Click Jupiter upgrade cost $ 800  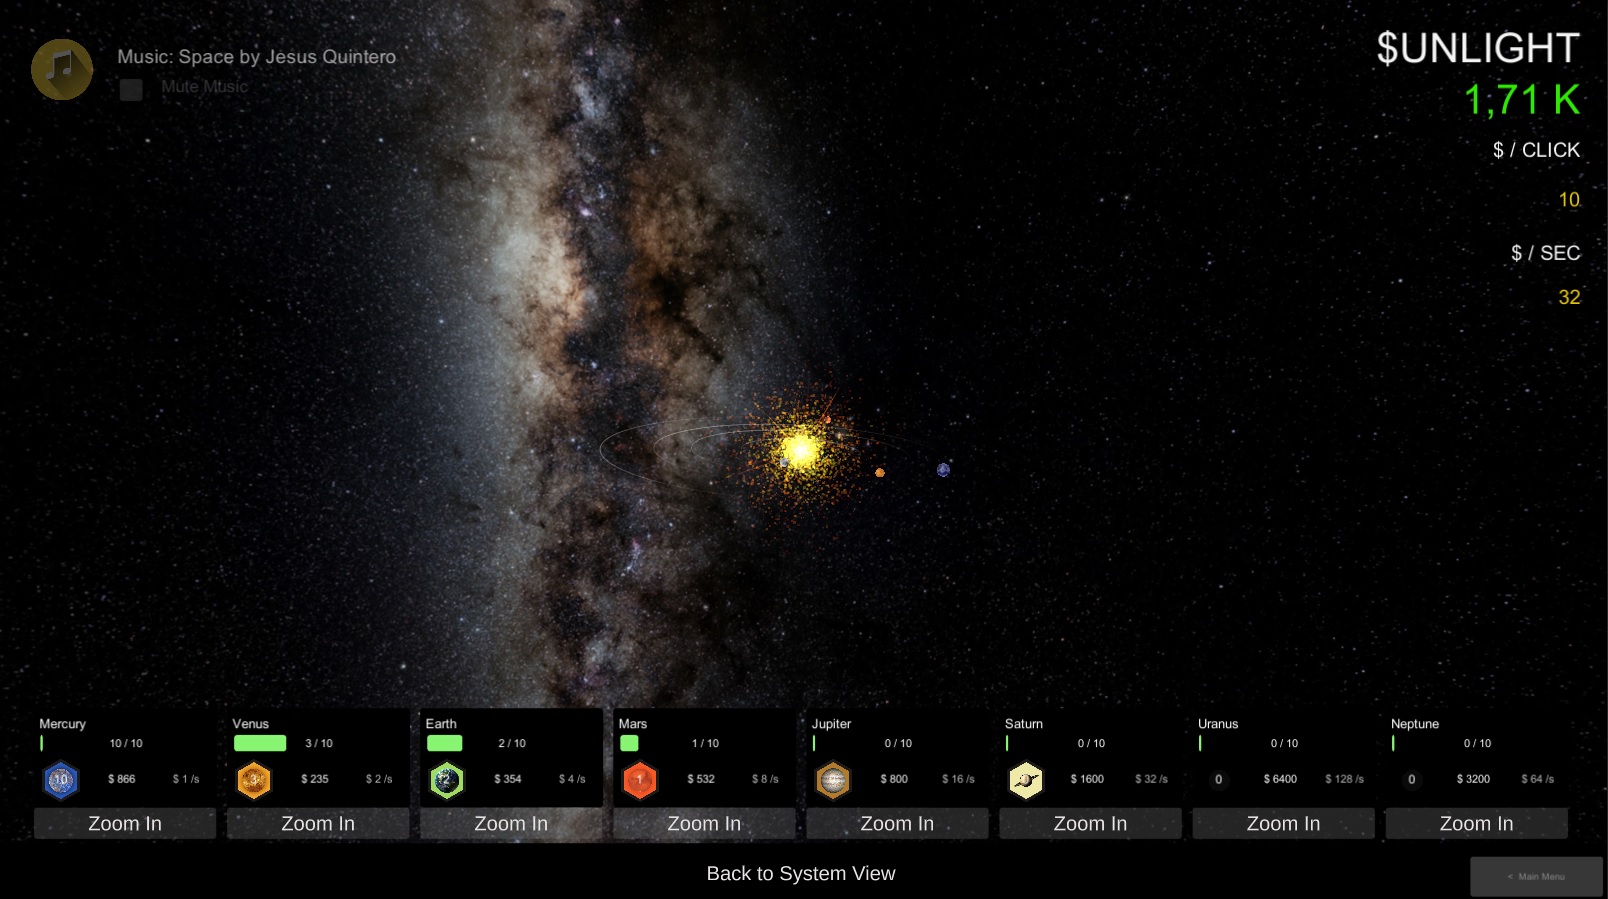pyautogui.click(x=894, y=779)
